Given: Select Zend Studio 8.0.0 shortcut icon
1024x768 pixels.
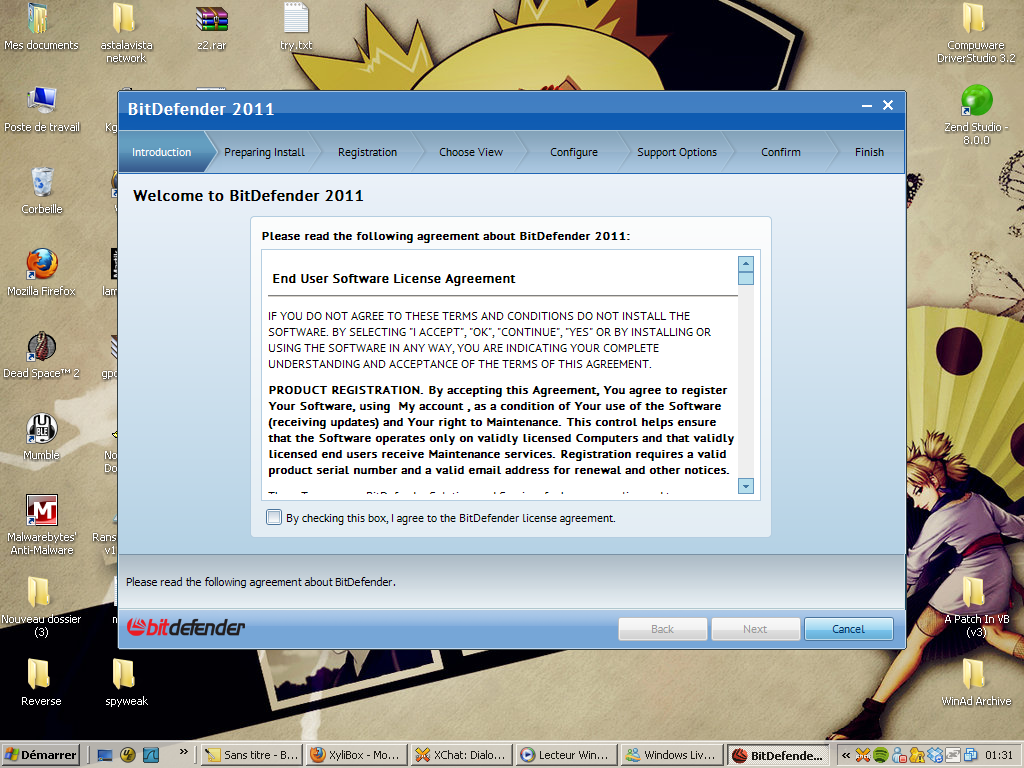Looking at the screenshot, I should [976, 114].
